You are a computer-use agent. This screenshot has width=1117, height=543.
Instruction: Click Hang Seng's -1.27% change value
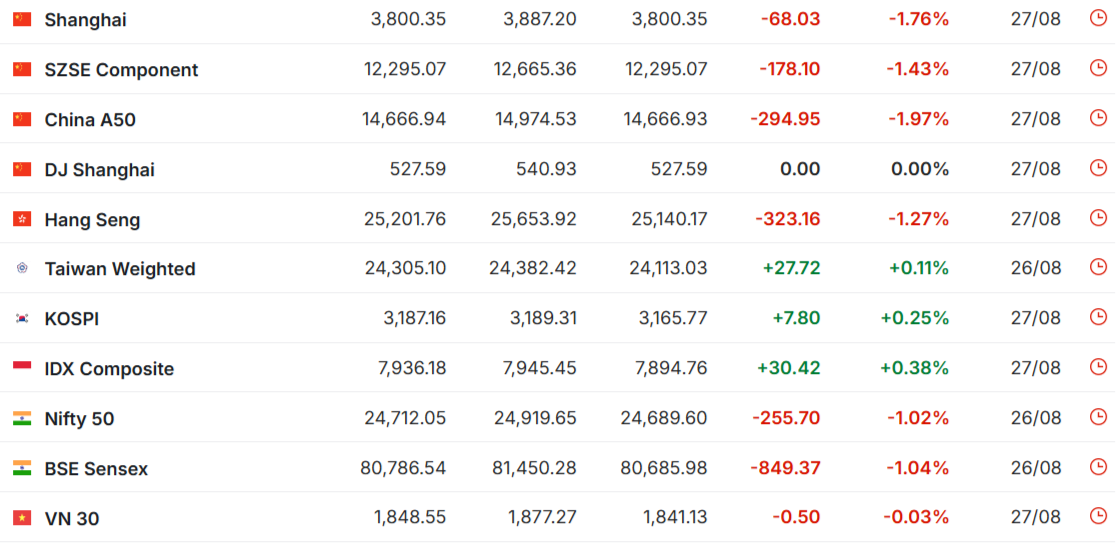point(918,219)
